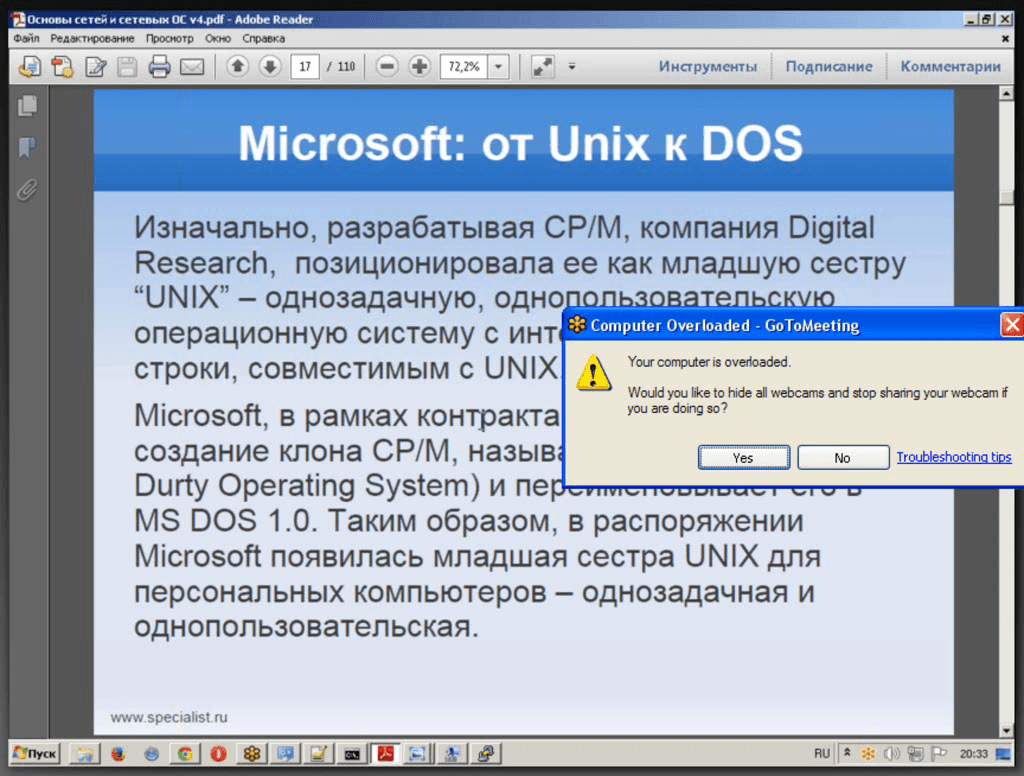1024x776 pixels.
Task: Close the Computer Overloaded dialog
Action: (x=1012, y=325)
